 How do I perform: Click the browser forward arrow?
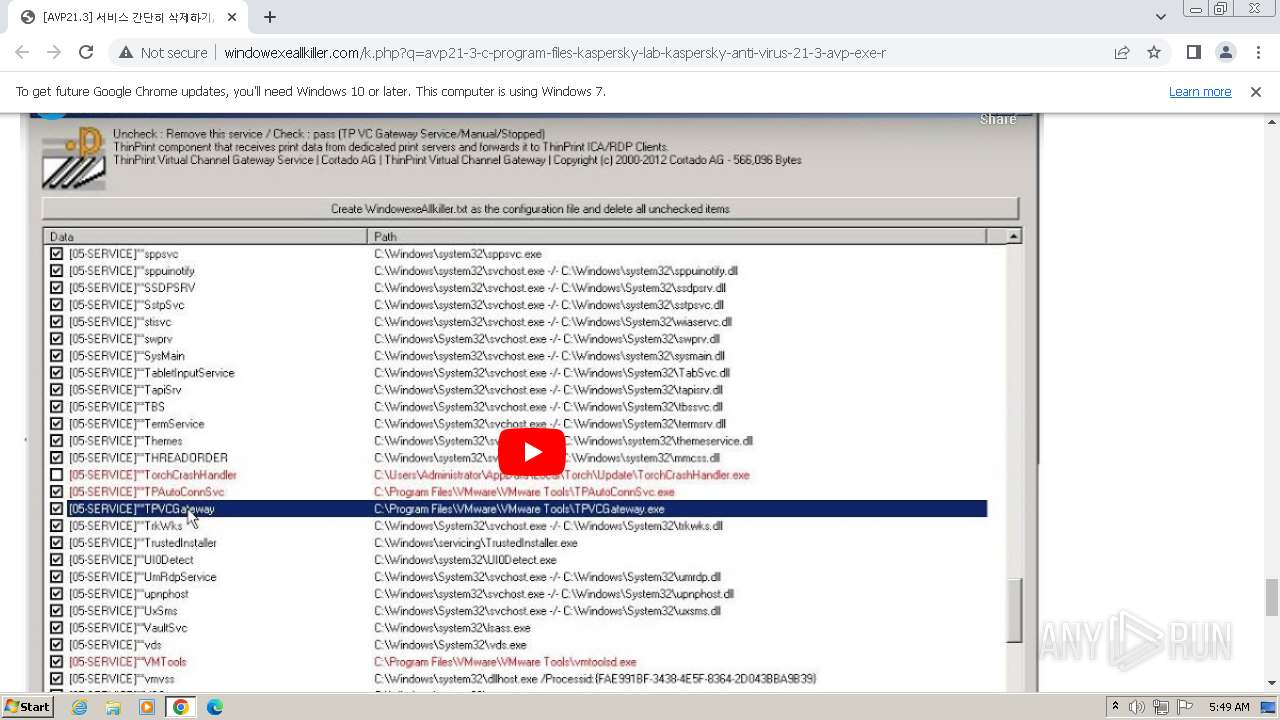coord(54,53)
